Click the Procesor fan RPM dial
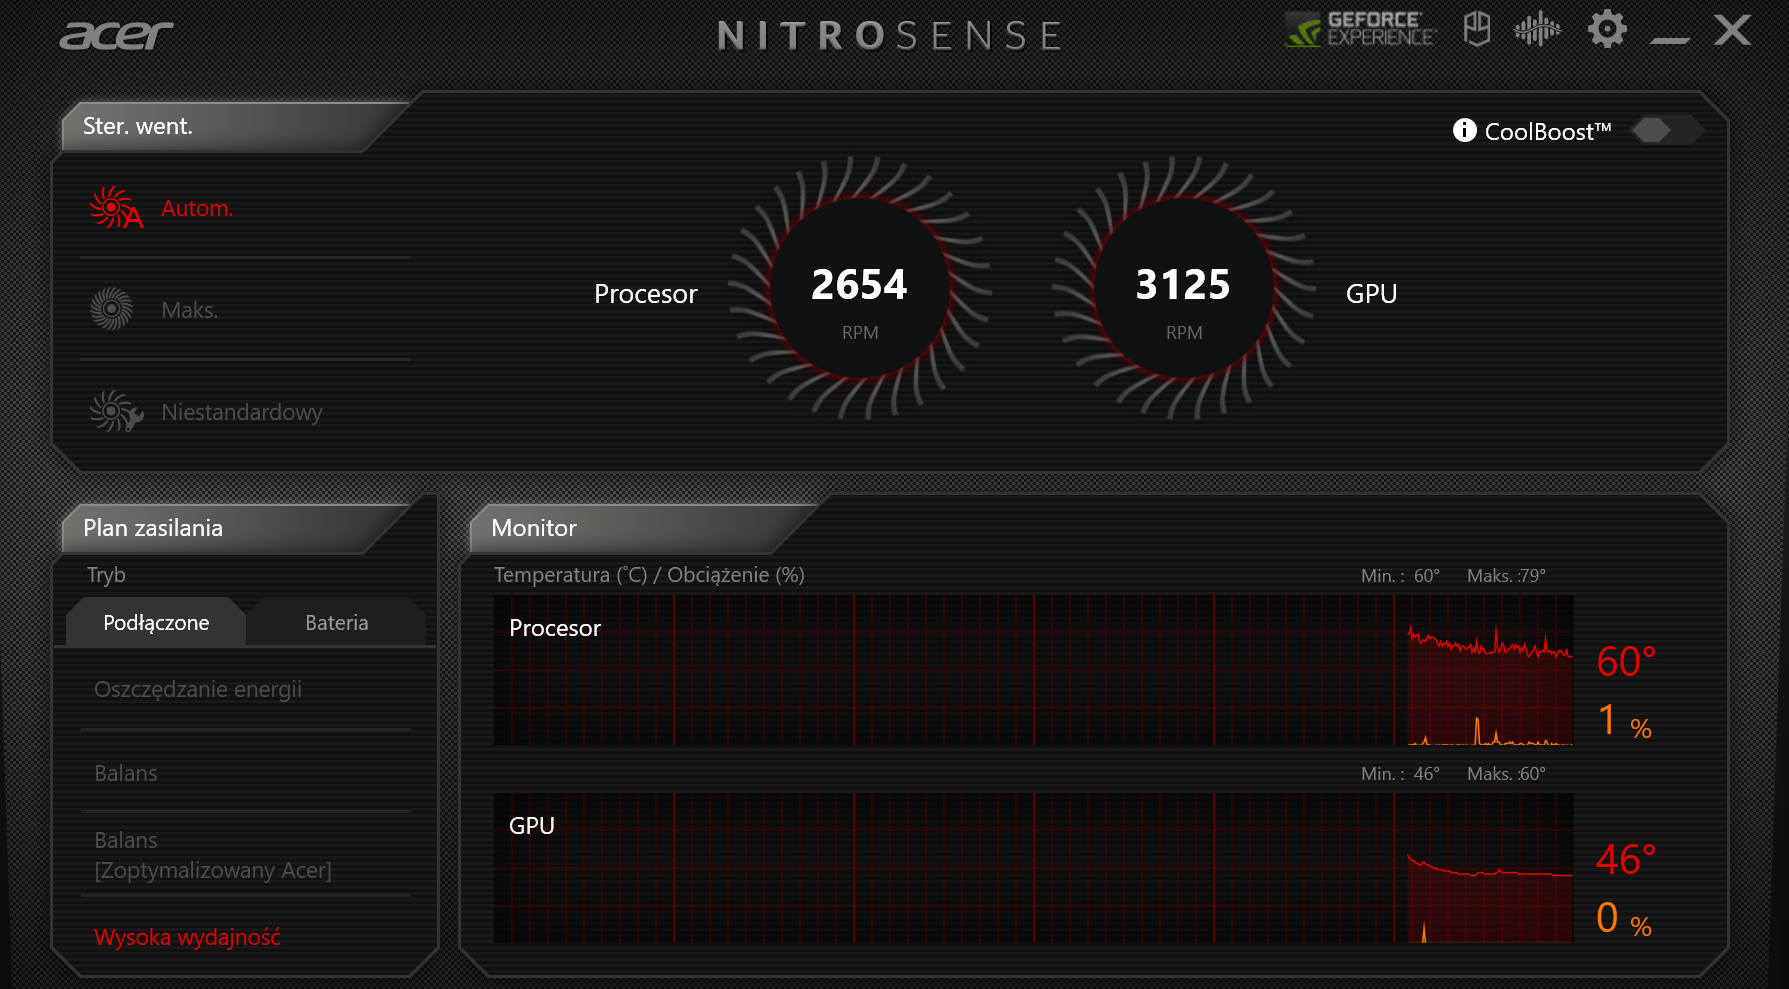The width and height of the screenshot is (1789, 989). tap(859, 288)
